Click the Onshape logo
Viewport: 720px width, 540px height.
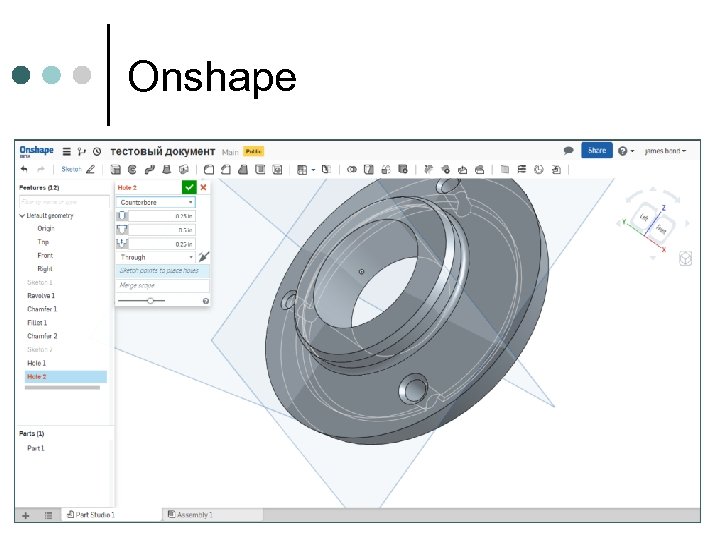[x=36, y=151]
